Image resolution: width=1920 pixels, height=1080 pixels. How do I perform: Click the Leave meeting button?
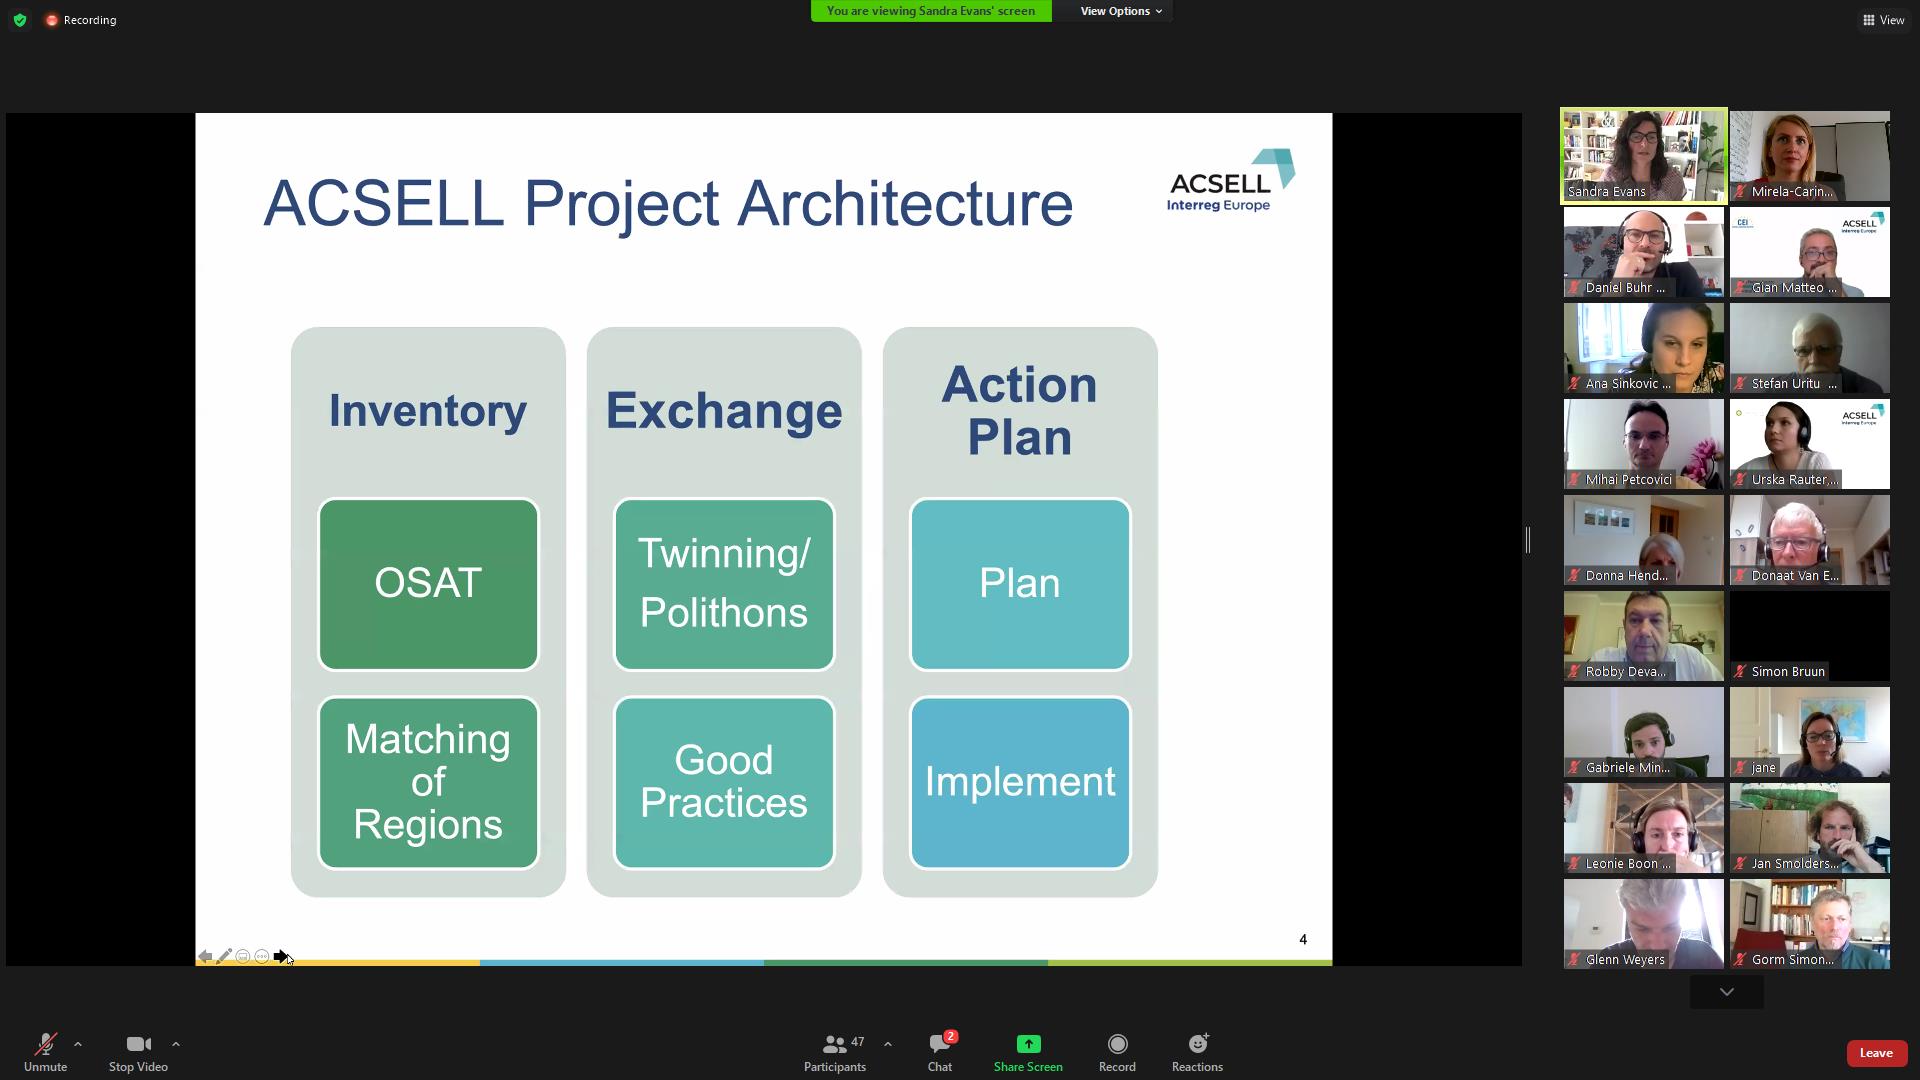[1876, 1052]
